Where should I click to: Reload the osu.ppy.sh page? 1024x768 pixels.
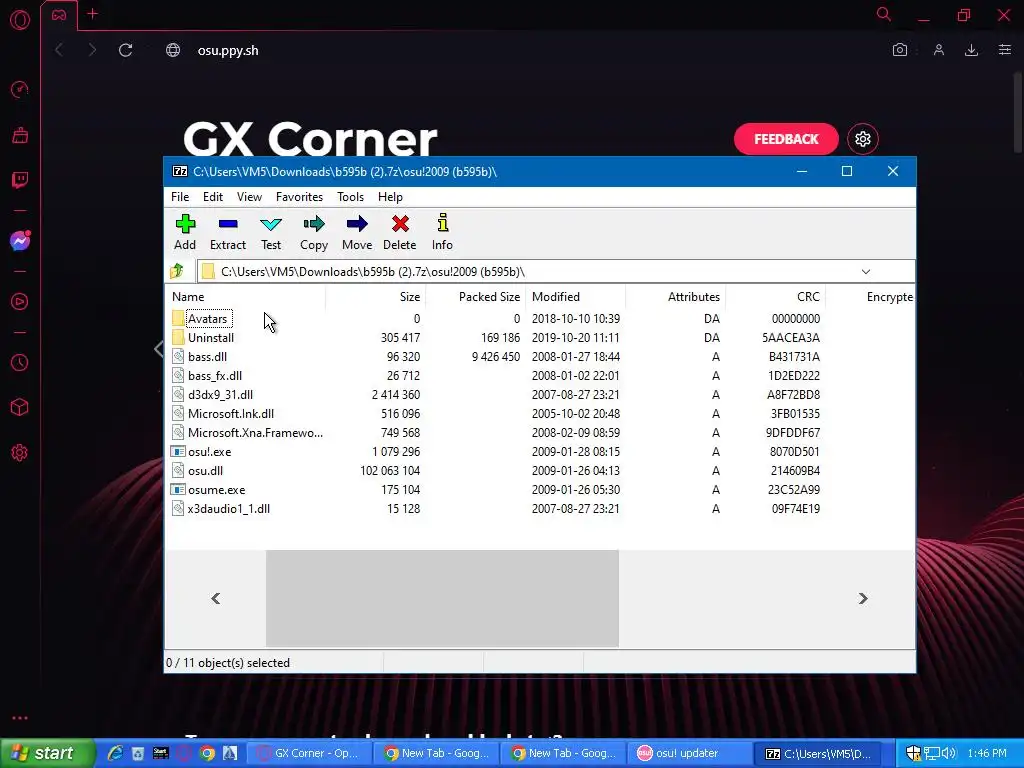[125, 50]
